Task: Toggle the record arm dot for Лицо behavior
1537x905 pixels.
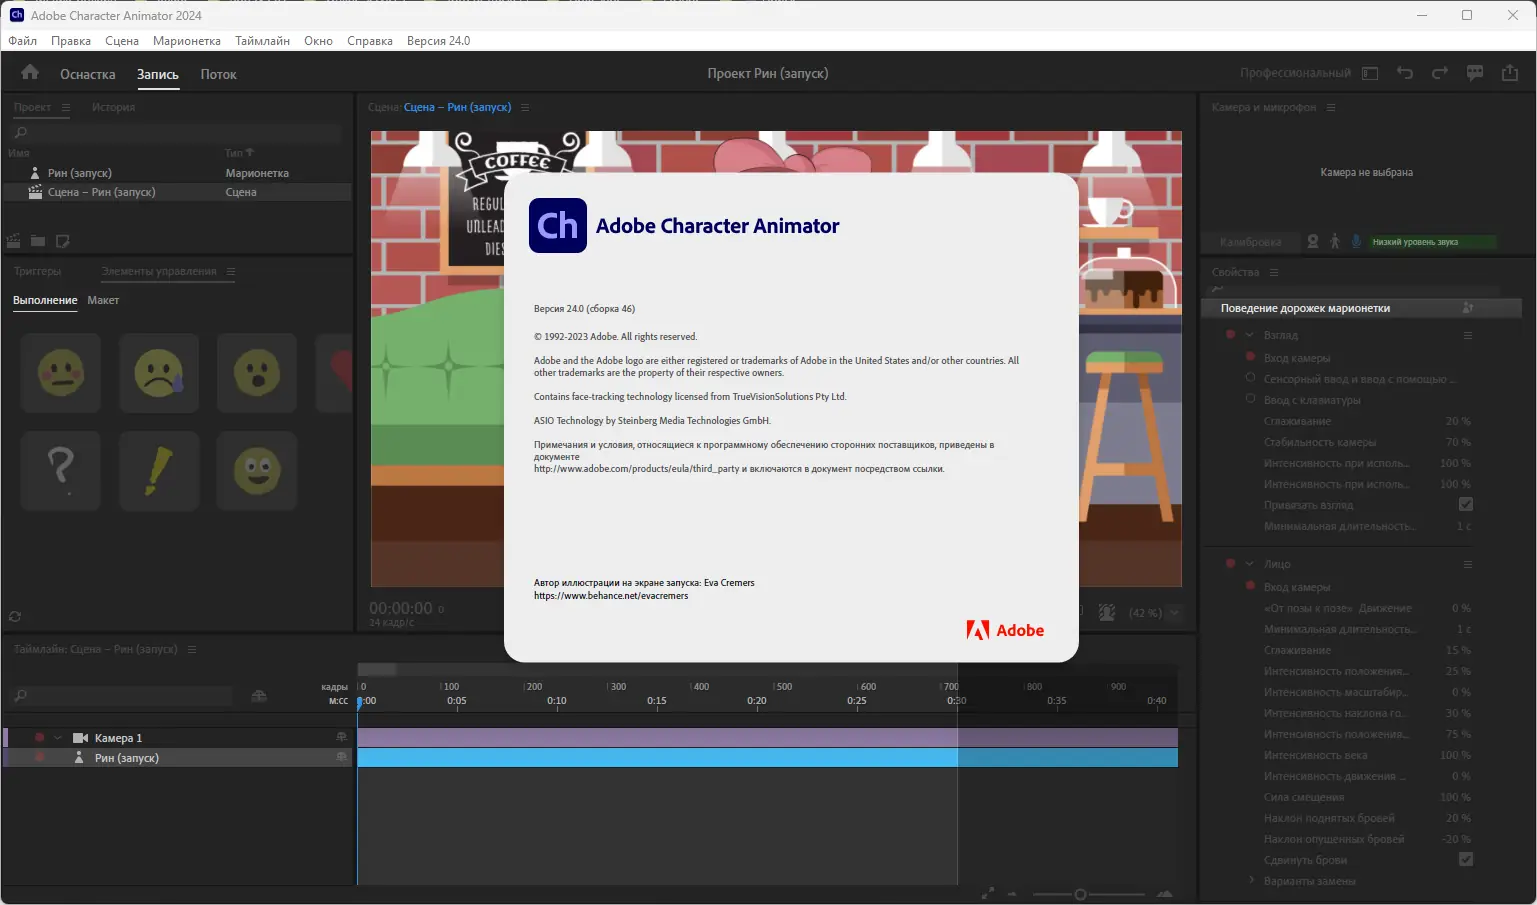Action: [x=1231, y=564]
